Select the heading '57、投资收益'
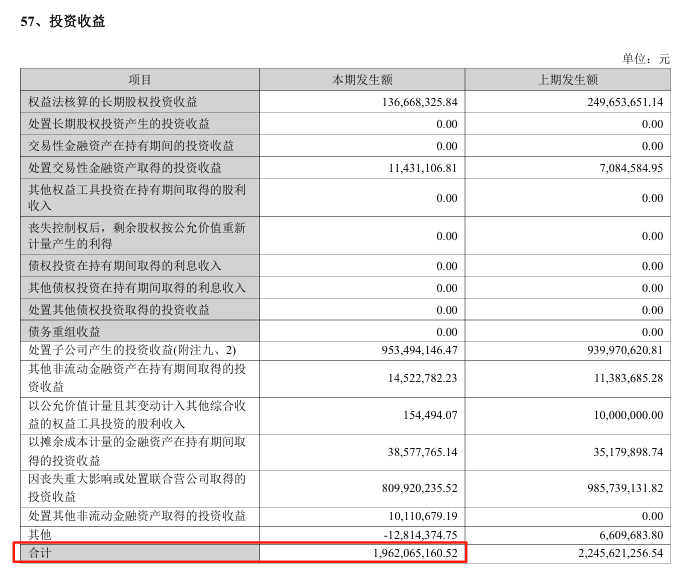This screenshot has width=680, height=573. click(x=63, y=21)
